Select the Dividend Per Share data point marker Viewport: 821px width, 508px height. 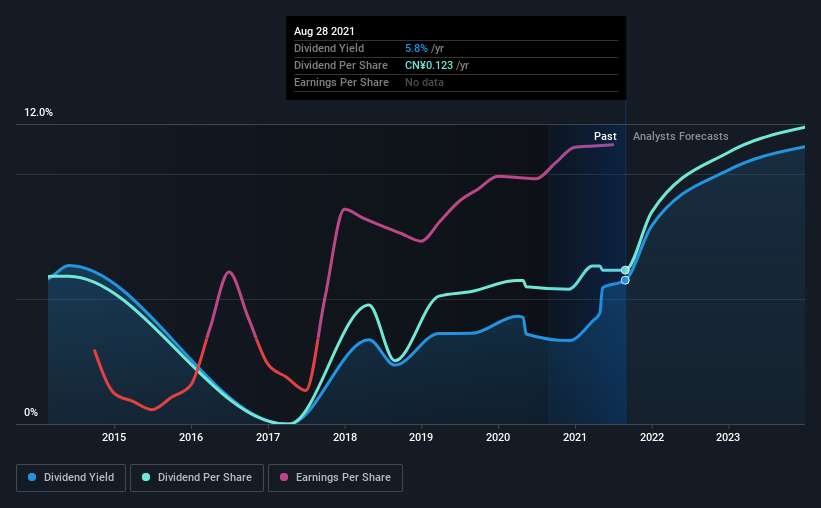click(625, 270)
